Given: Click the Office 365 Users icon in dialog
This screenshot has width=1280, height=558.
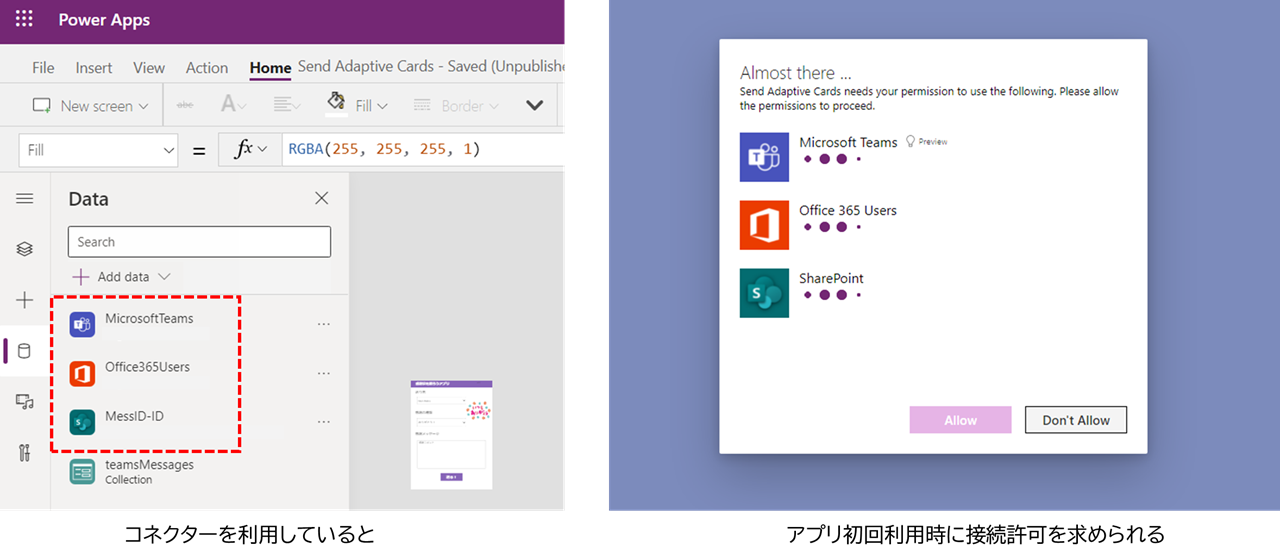Looking at the screenshot, I should (x=764, y=225).
